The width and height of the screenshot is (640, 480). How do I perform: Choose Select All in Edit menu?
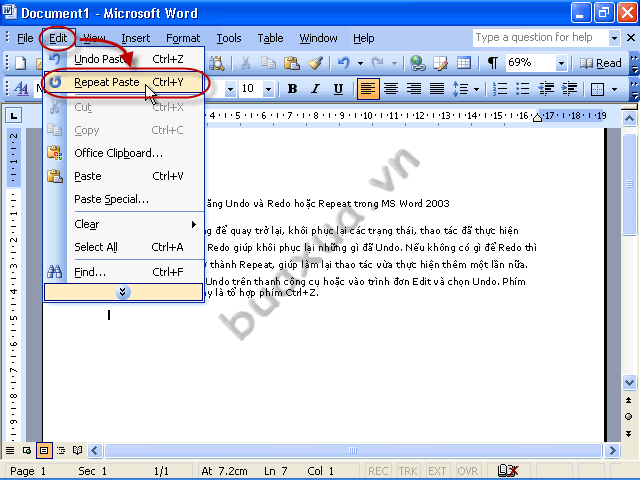coord(123,247)
